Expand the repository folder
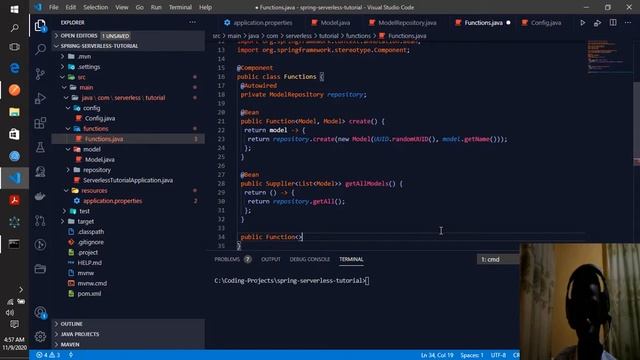The width and height of the screenshot is (640, 360). (97, 170)
